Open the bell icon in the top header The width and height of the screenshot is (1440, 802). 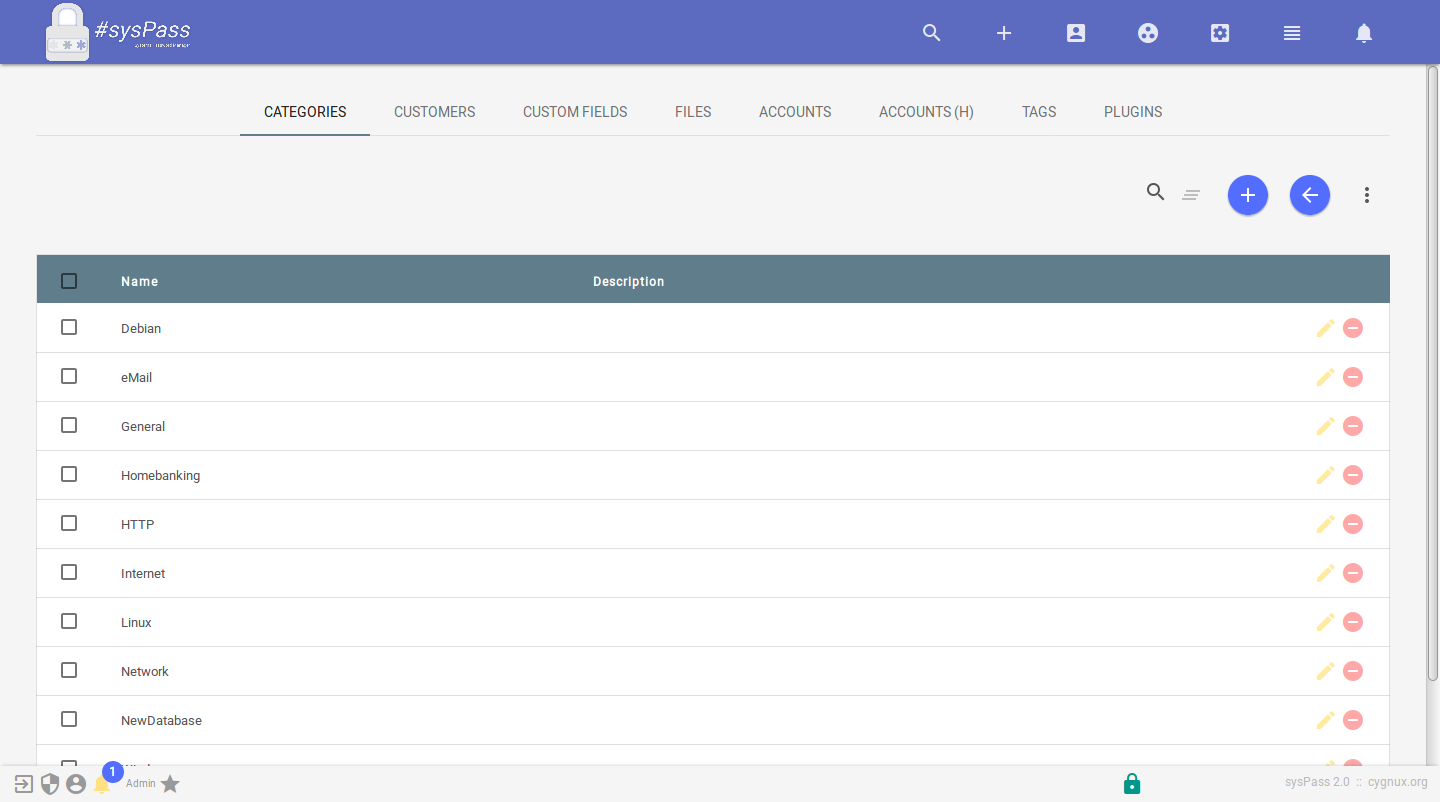click(1364, 33)
